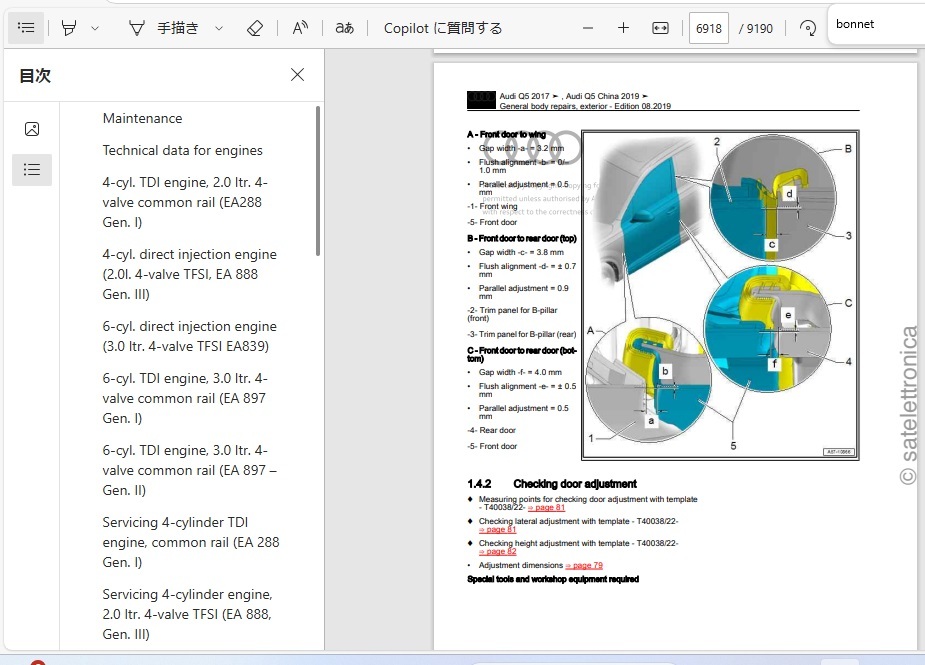Click Gap width -c- = 3.8 mm text
The width and height of the screenshot is (925, 665).
(521, 252)
